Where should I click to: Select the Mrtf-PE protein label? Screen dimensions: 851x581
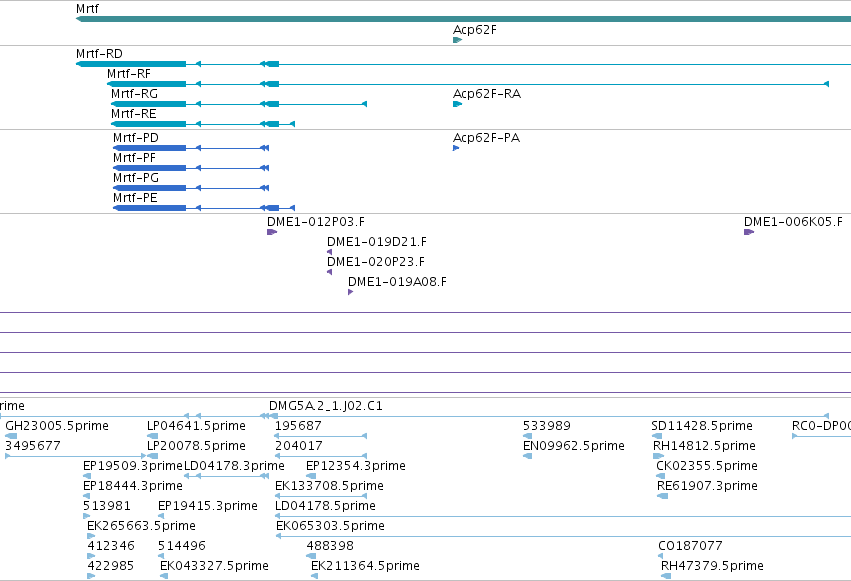click(x=135, y=198)
